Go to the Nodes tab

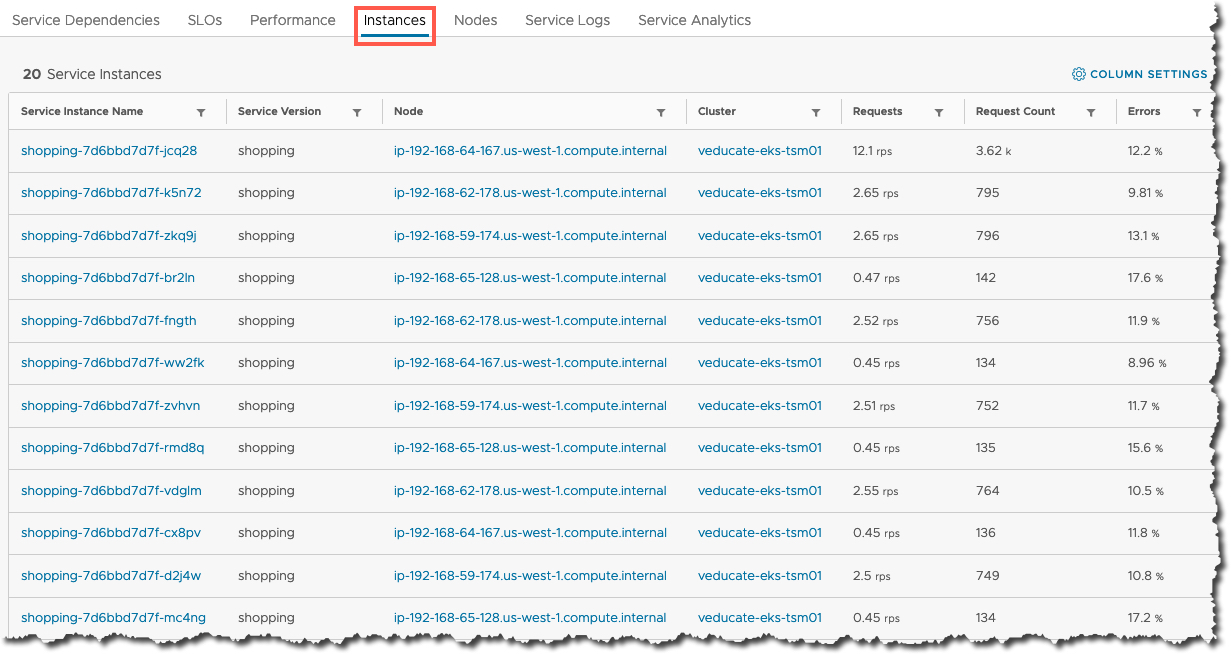[475, 20]
